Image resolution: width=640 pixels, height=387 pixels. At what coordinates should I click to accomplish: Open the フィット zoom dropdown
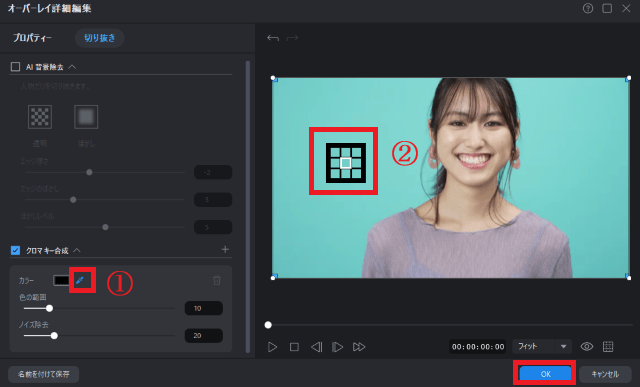(542, 347)
